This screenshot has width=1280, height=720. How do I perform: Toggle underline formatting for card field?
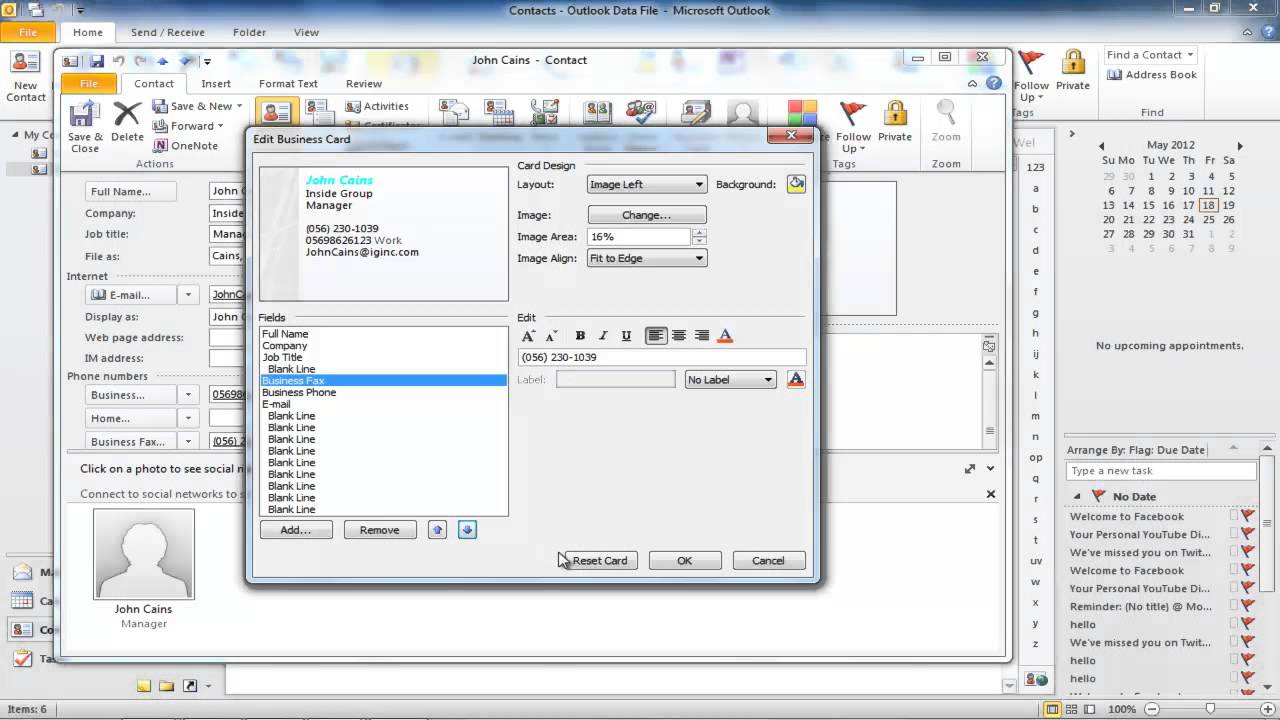pyautogui.click(x=626, y=336)
